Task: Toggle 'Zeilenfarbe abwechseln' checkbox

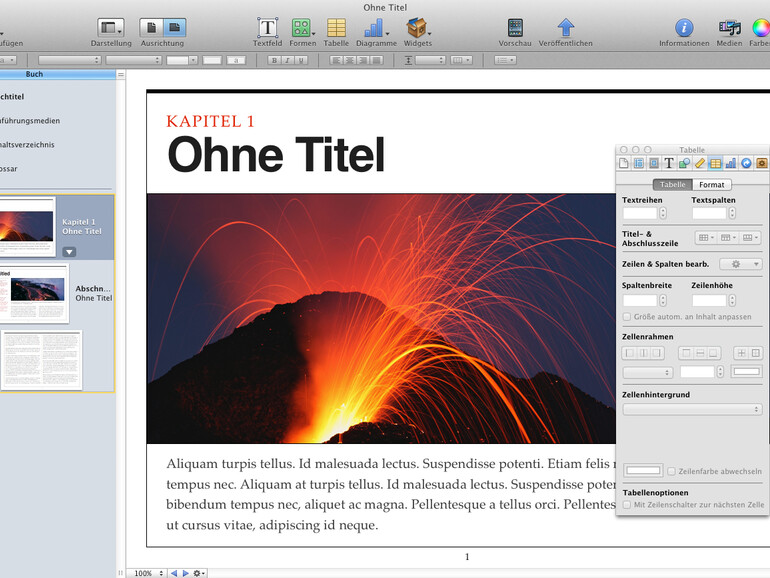Action: pyautogui.click(x=672, y=471)
